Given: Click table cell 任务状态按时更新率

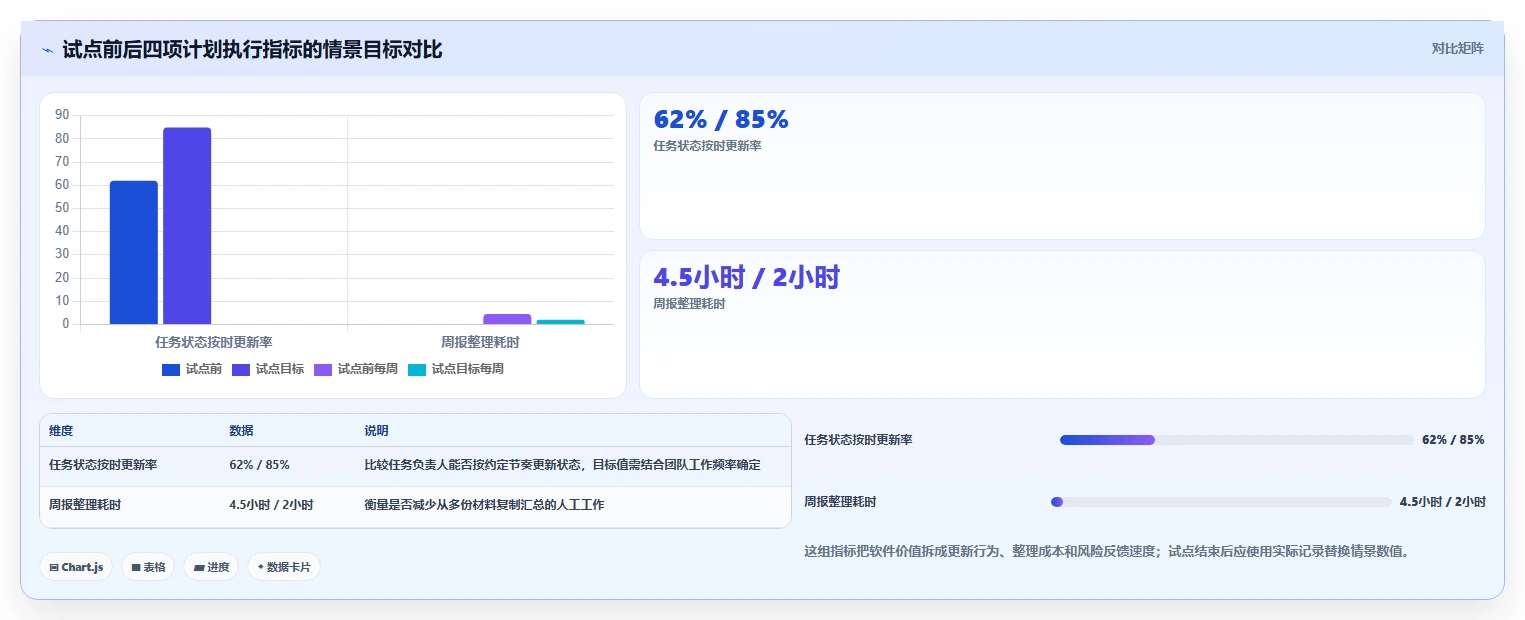Looking at the screenshot, I should 103,465.
